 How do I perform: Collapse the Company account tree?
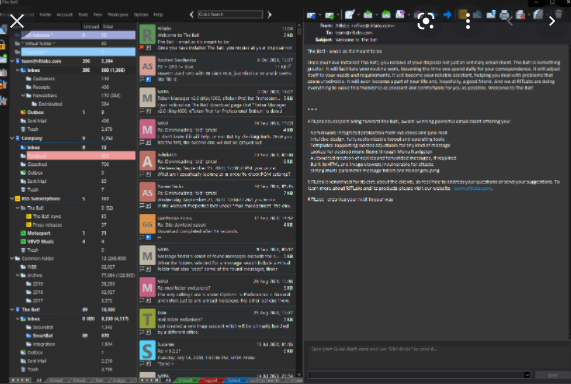tap(12, 138)
